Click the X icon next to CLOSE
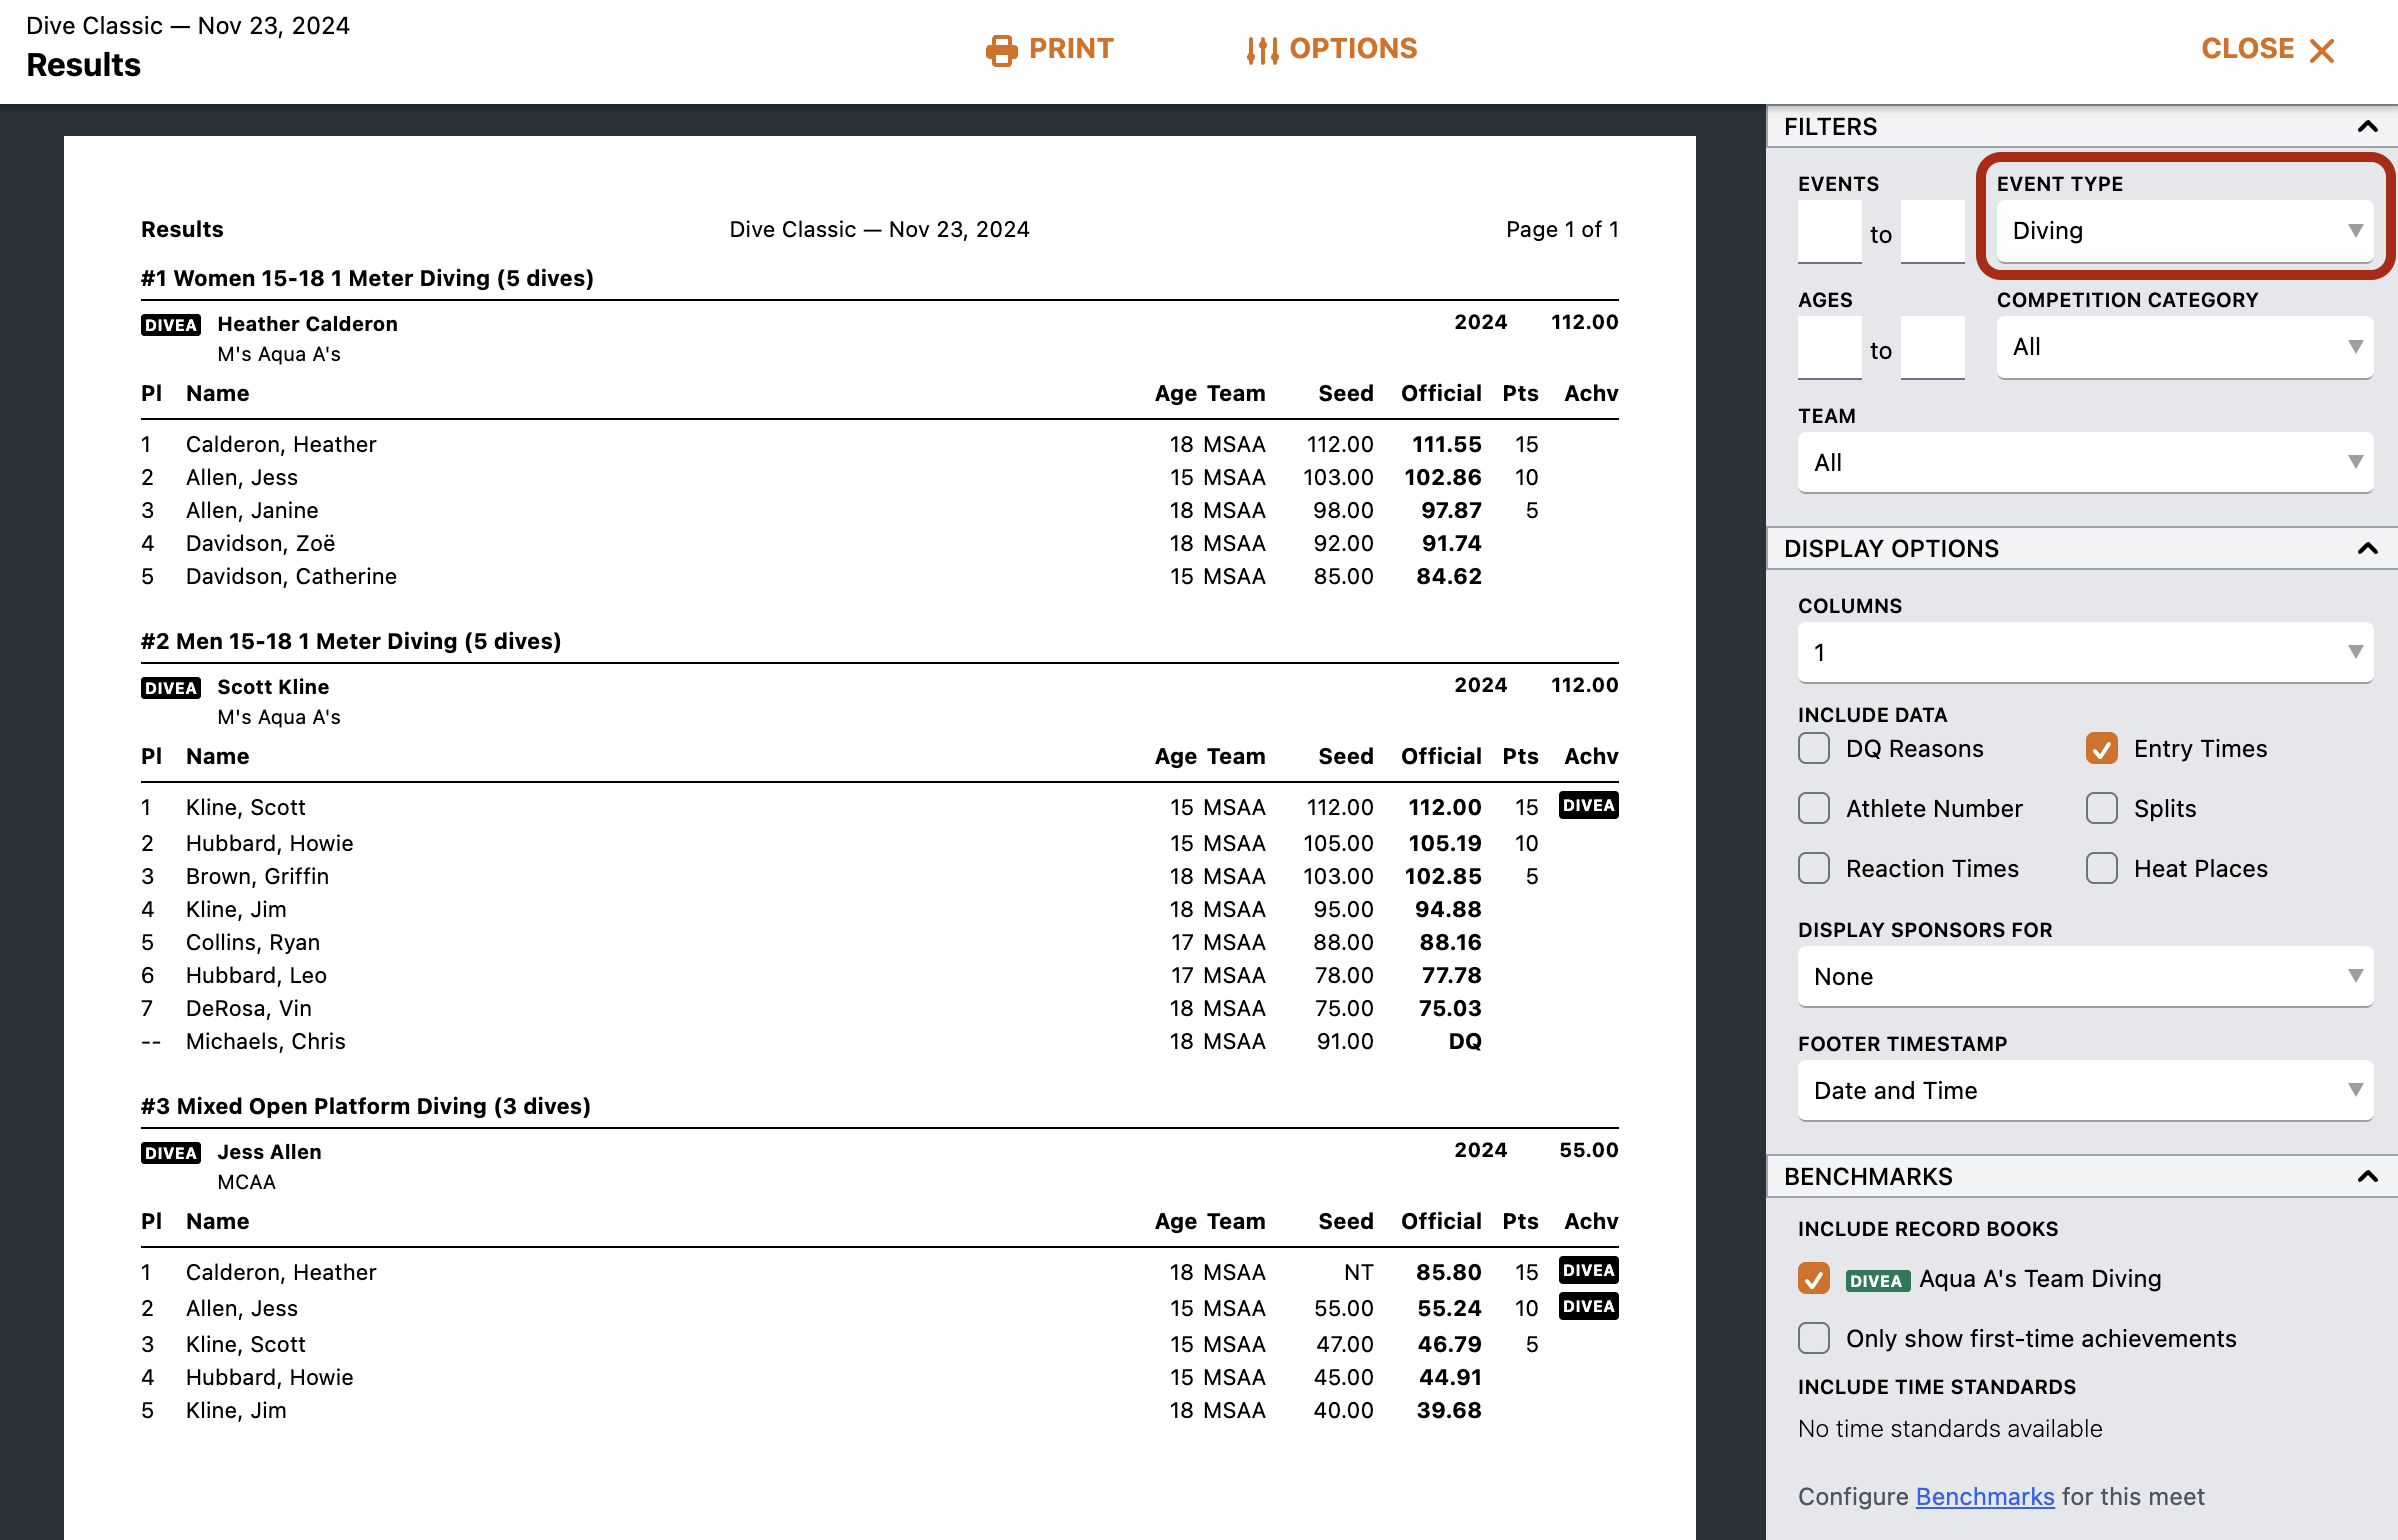This screenshot has height=1540, width=2398. (x=2322, y=51)
